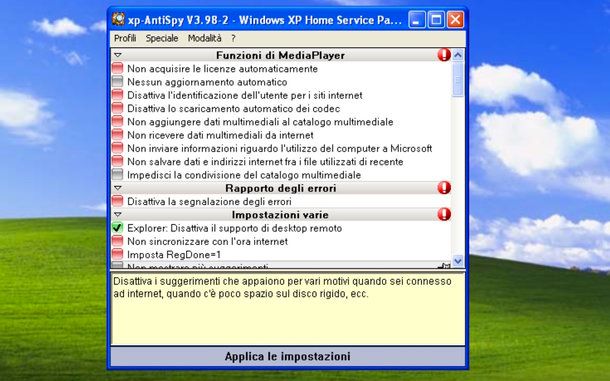Select 'Disattiva la segnalazione degli errori' text

tap(209, 202)
